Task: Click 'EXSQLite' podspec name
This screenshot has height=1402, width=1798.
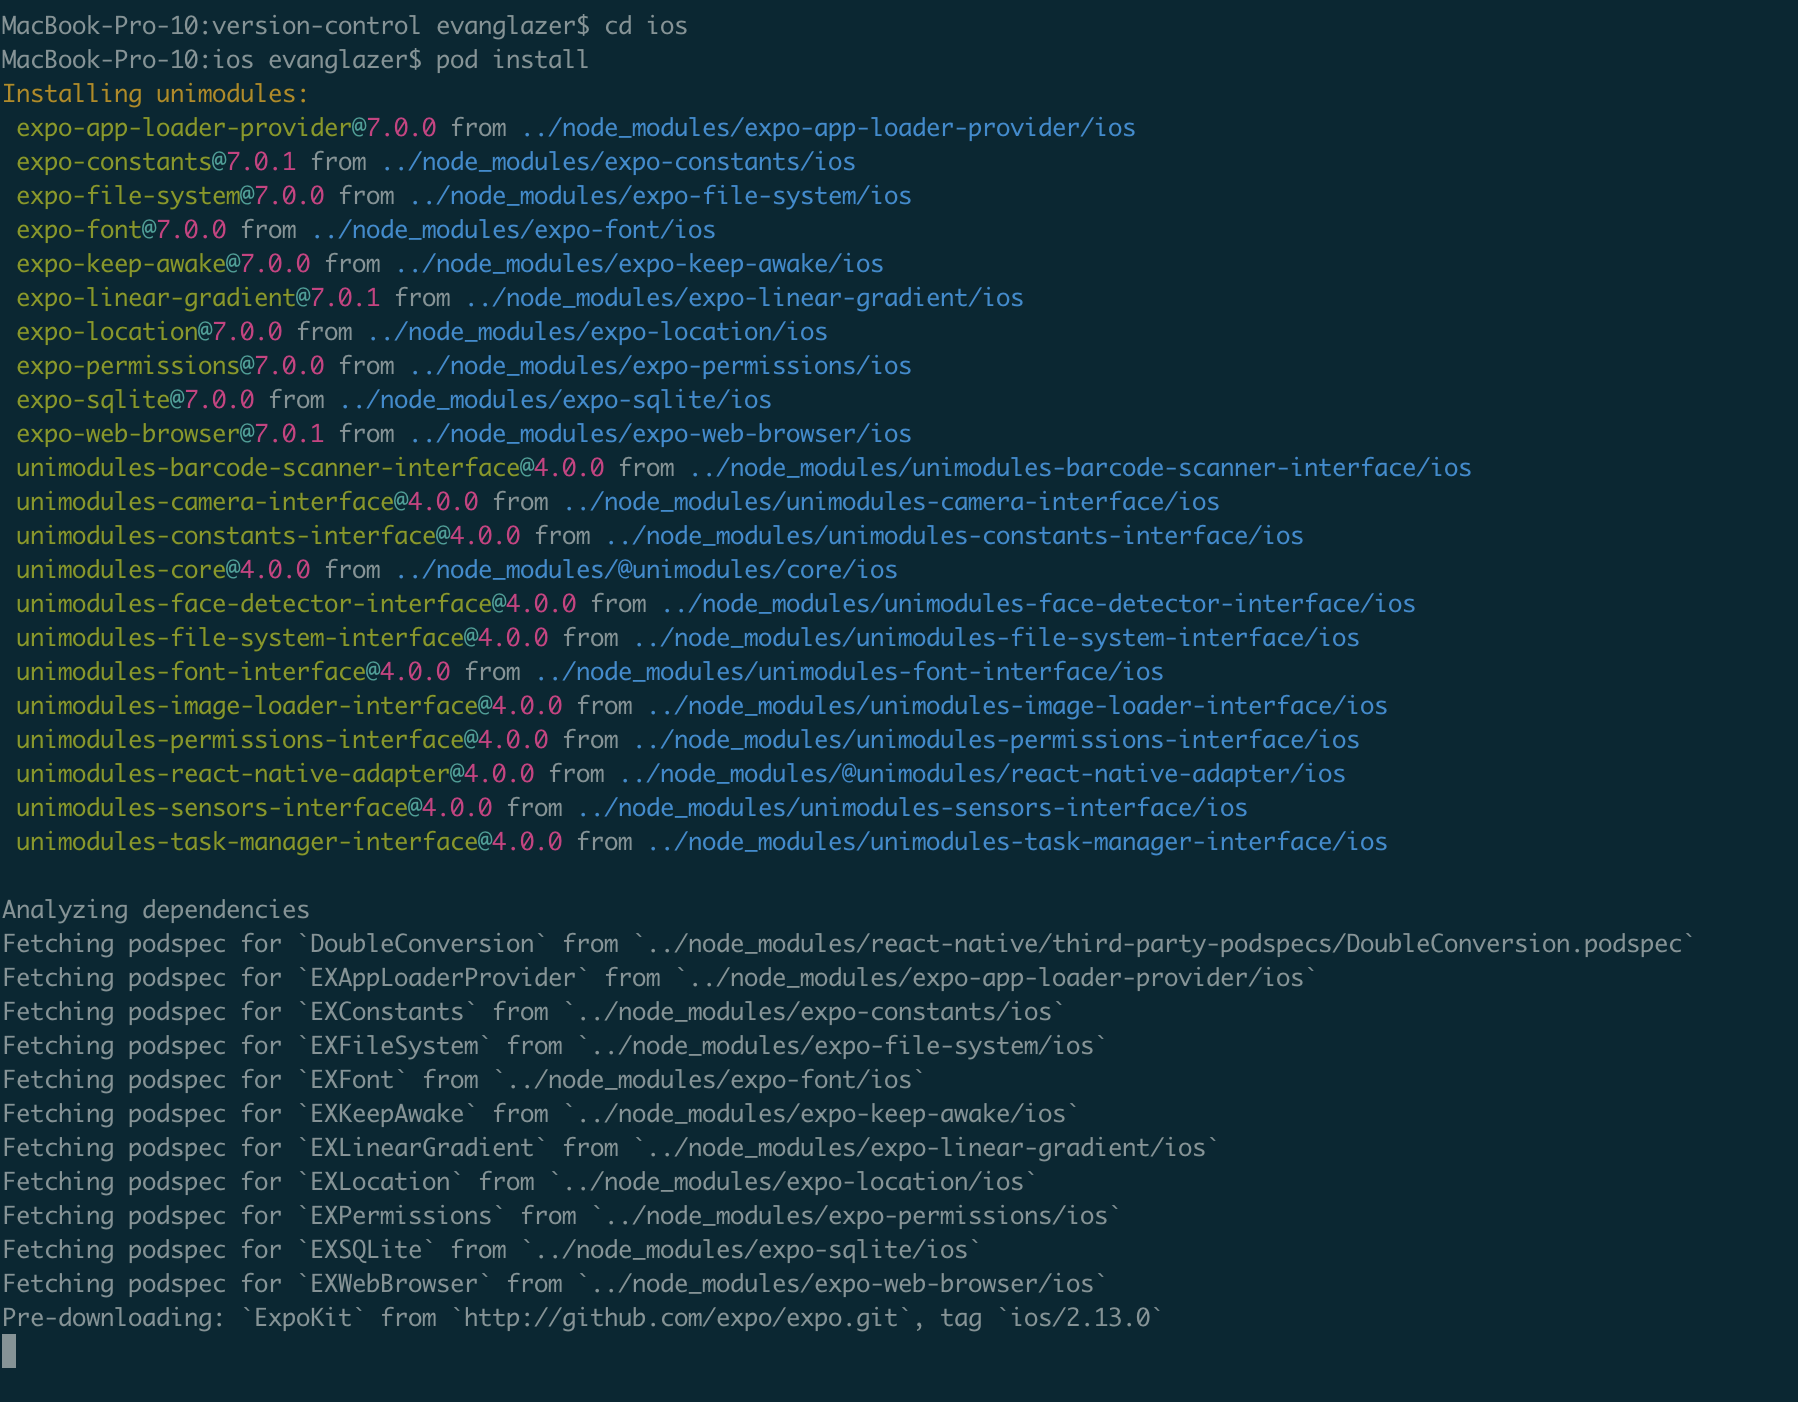Action: (366, 1250)
